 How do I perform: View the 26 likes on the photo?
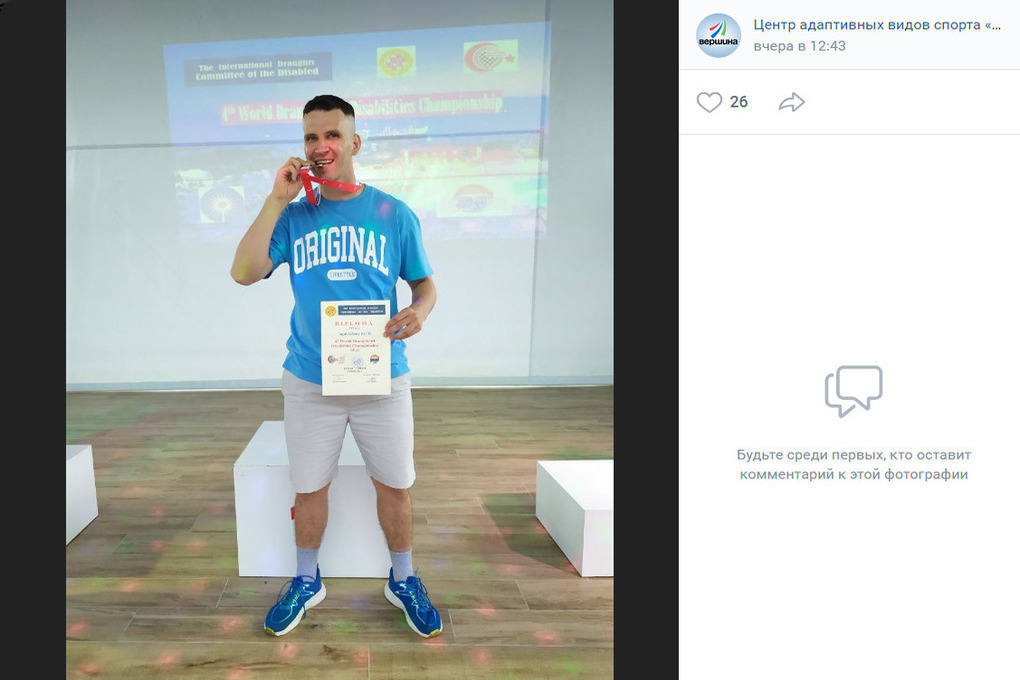(738, 102)
